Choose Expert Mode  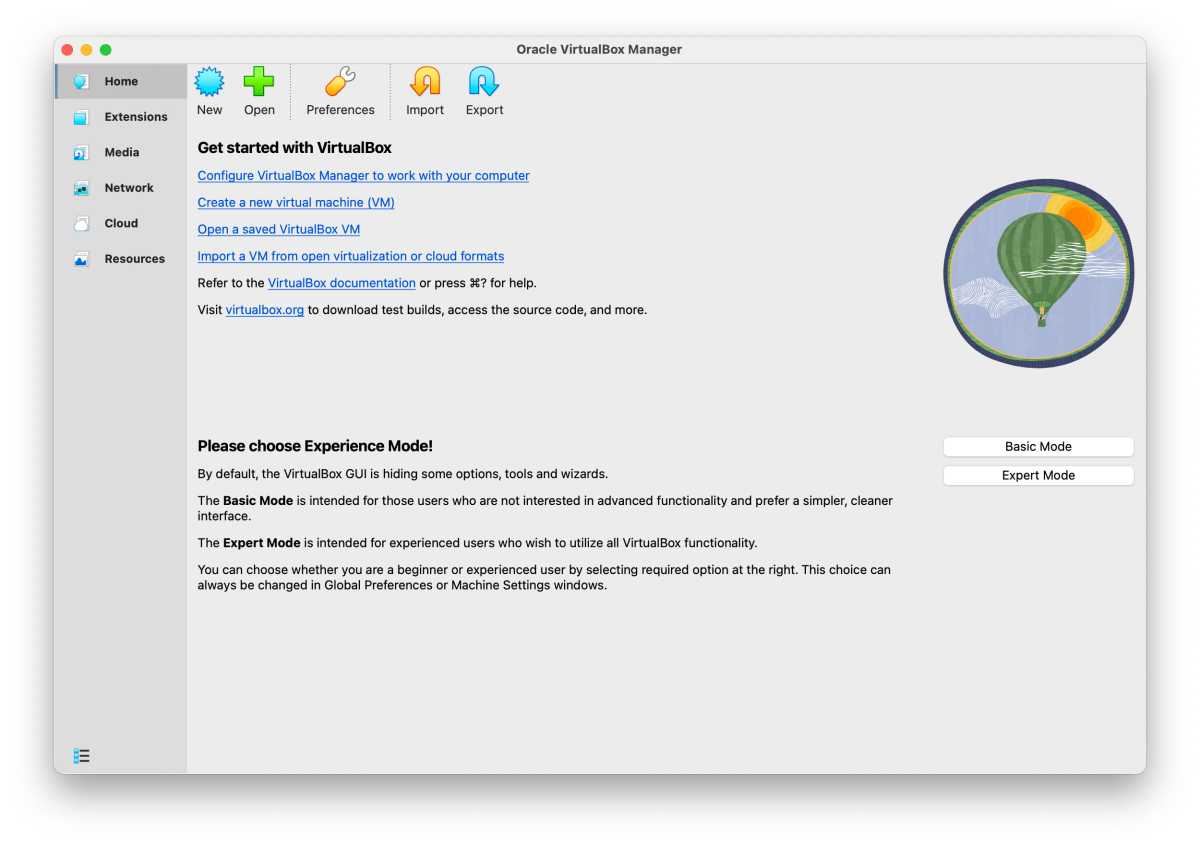click(1037, 475)
